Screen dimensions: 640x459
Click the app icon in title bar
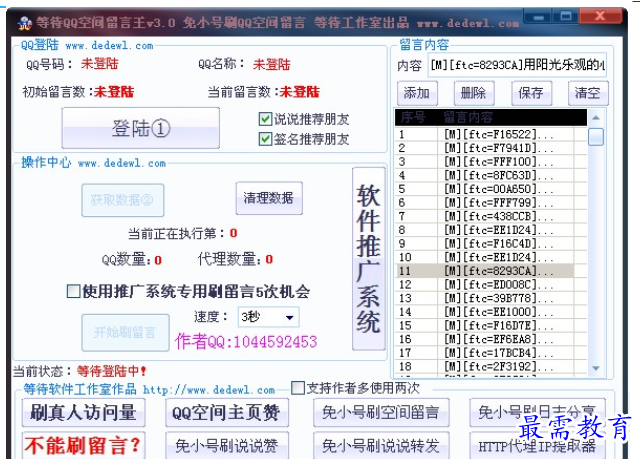25,23
